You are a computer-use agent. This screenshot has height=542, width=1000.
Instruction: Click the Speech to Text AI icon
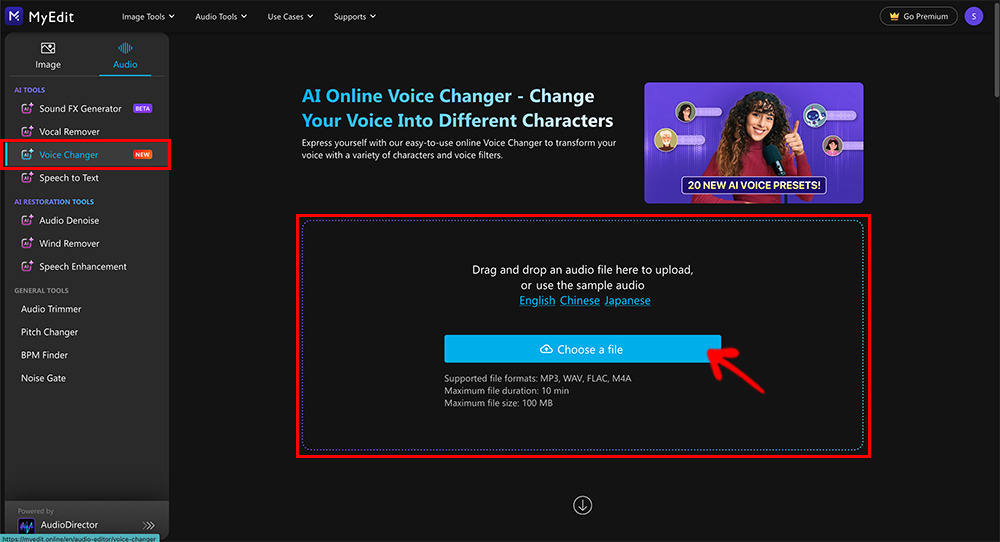(x=27, y=178)
